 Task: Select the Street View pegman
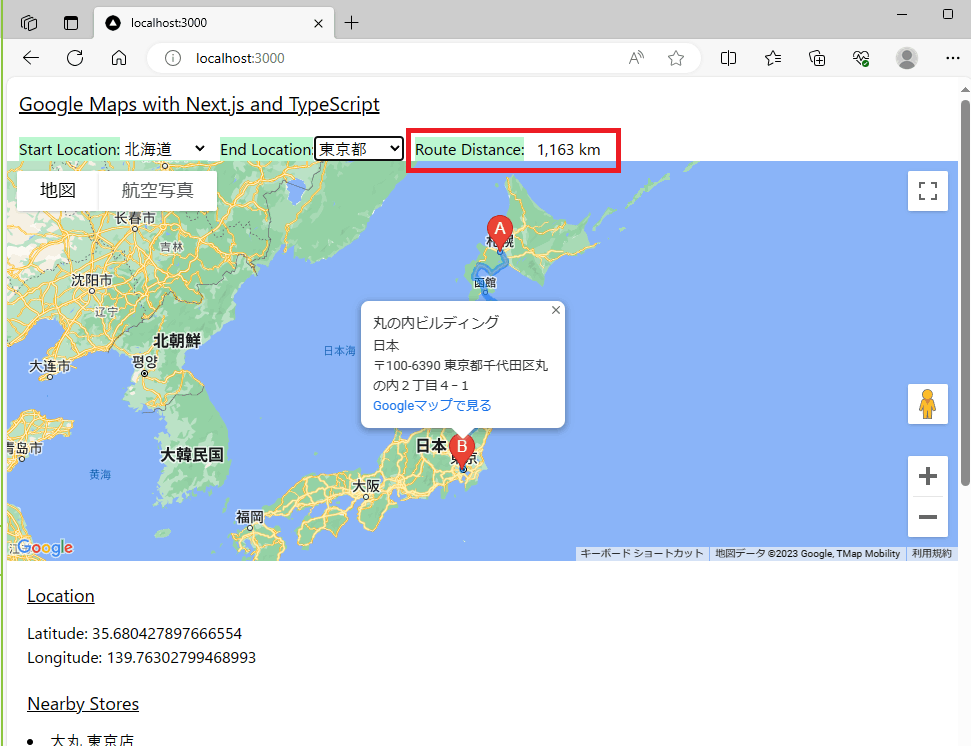pyautogui.click(x=927, y=404)
